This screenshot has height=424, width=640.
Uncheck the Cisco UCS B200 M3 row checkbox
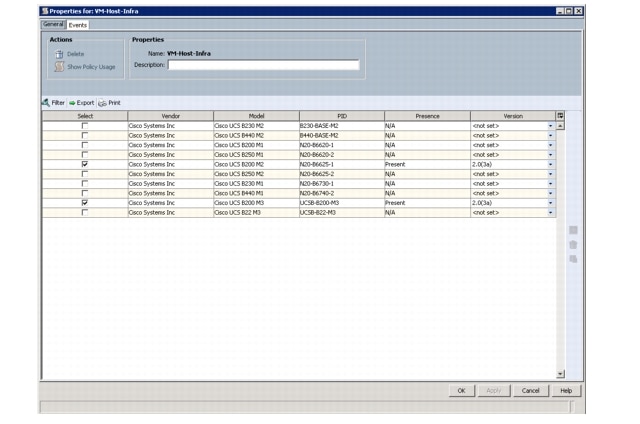coord(85,202)
